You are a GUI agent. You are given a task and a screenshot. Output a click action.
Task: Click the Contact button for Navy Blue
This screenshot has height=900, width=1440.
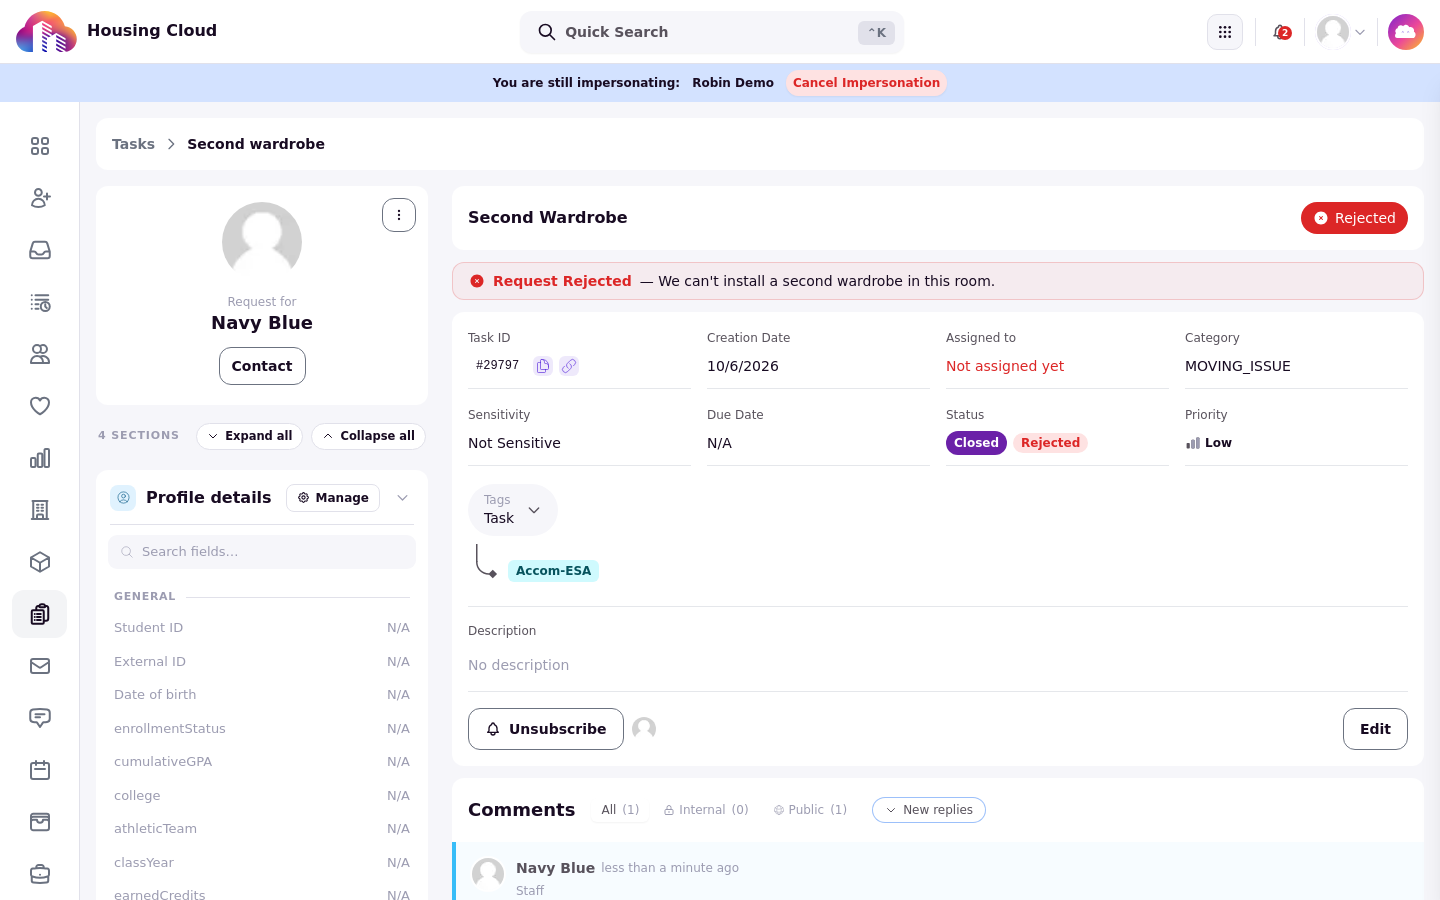(x=262, y=366)
